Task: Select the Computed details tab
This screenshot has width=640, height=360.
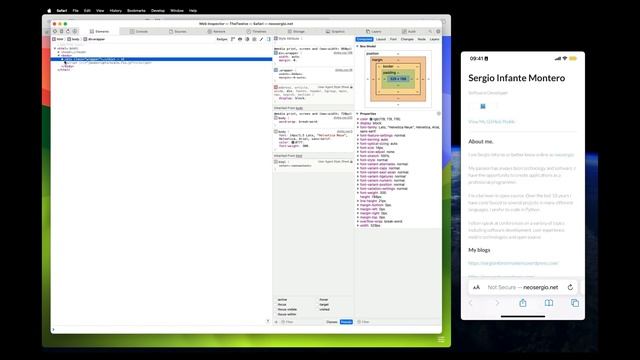Action: pyautogui.click(x=364, y=39)
